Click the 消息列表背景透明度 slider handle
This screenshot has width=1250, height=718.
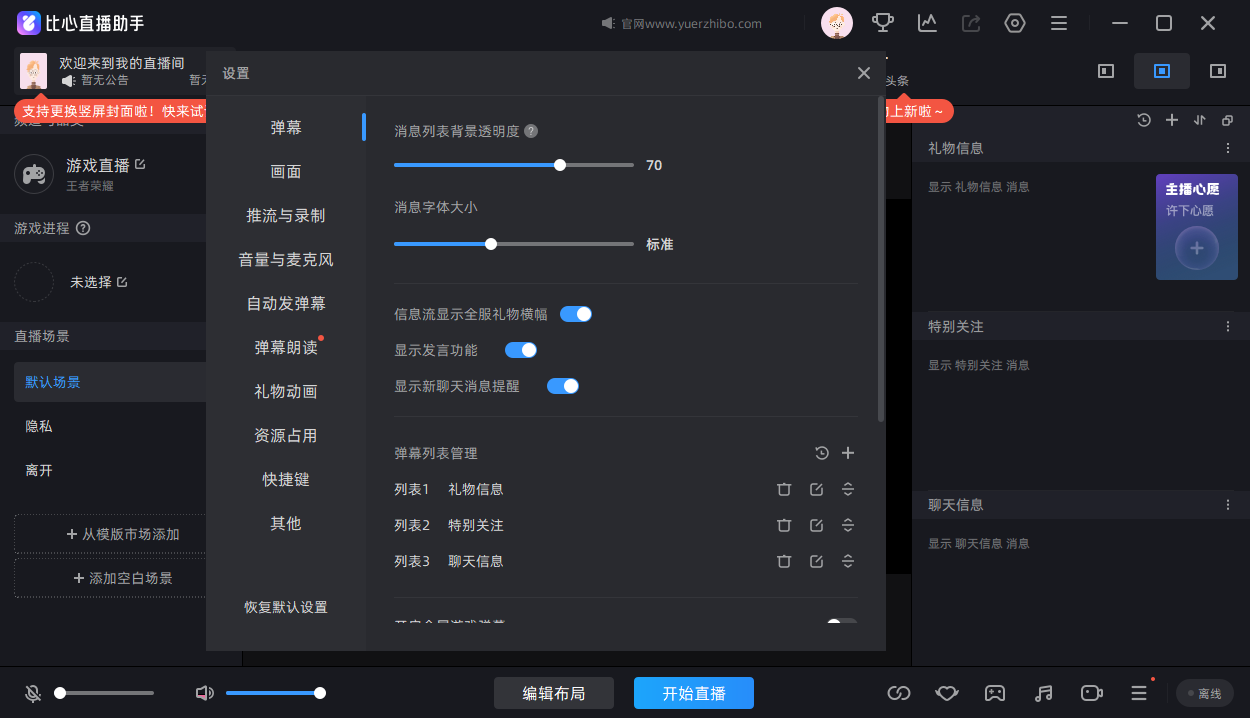(x=560, y=165)
